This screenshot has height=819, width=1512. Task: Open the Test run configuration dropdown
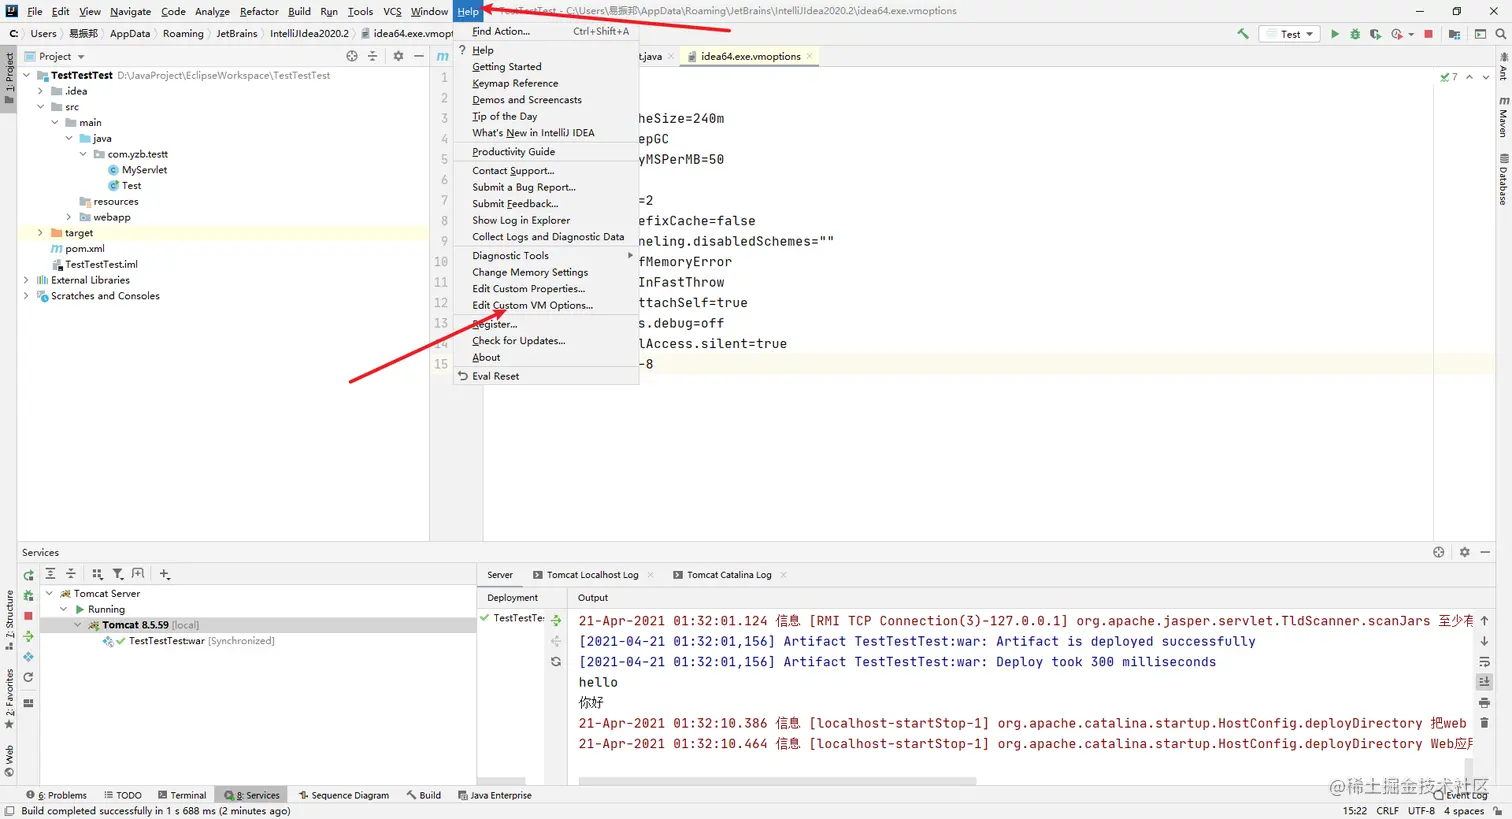[x=1289, y=34]
